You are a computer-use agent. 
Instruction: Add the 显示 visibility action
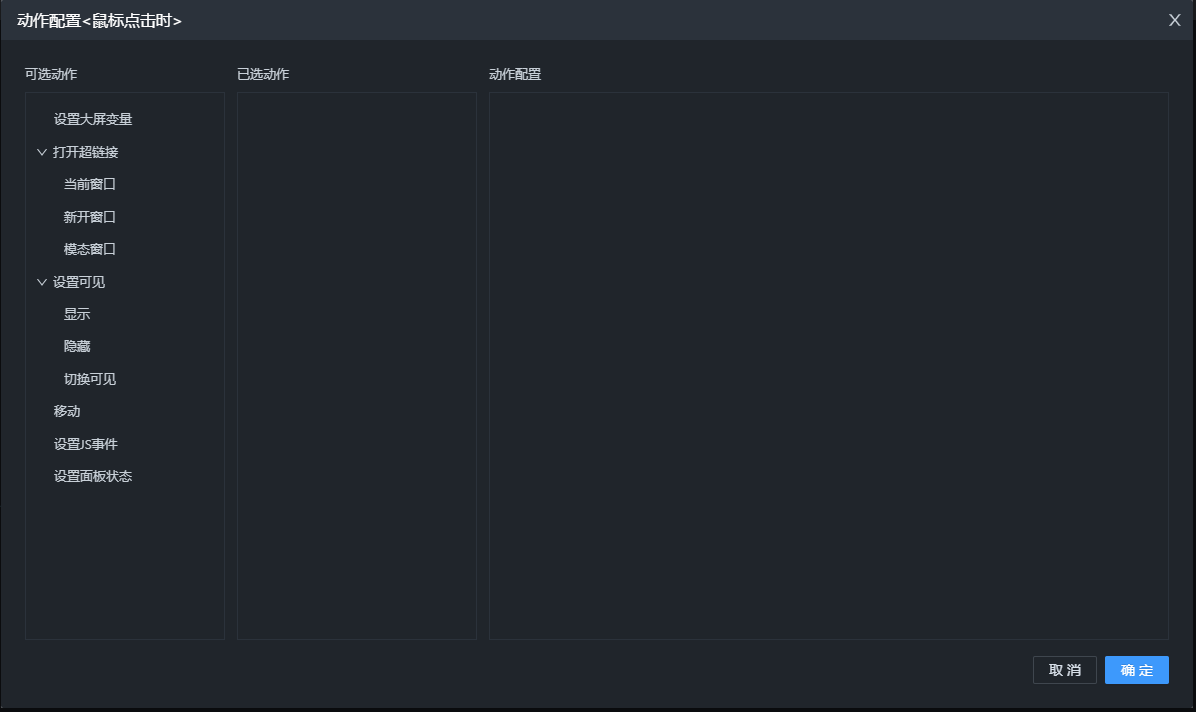[77, 314]
